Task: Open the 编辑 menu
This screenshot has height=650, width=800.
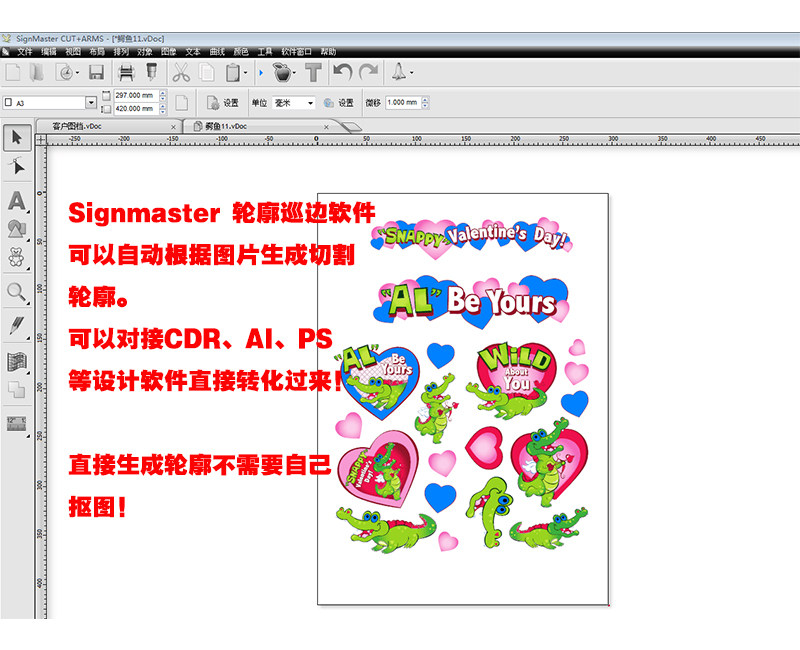Action: pos(49,52)
